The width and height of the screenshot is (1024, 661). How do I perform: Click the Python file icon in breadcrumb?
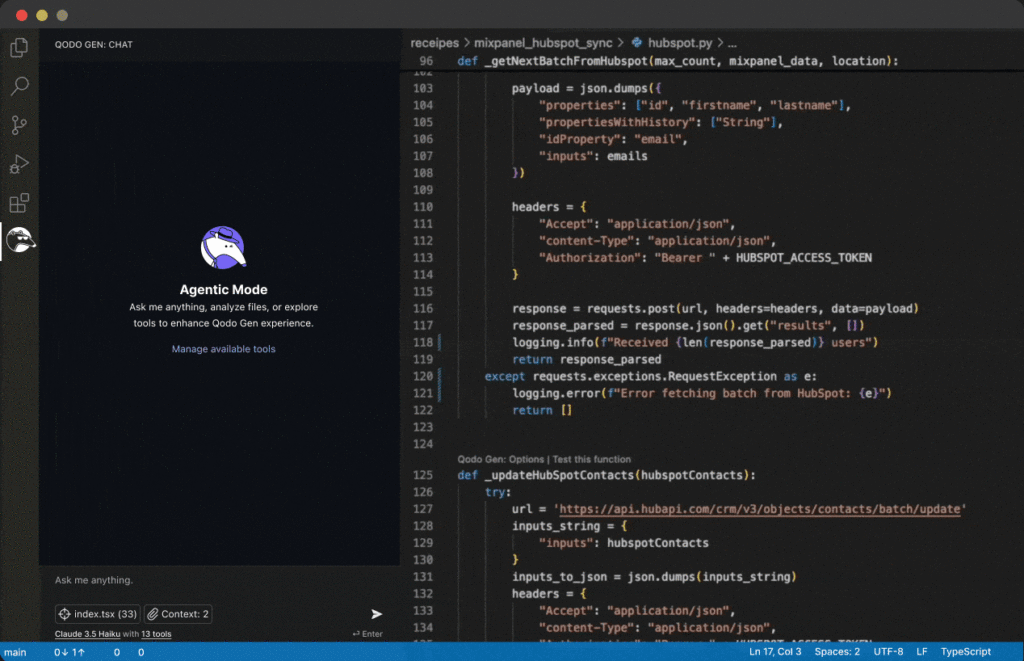point(637,44)
